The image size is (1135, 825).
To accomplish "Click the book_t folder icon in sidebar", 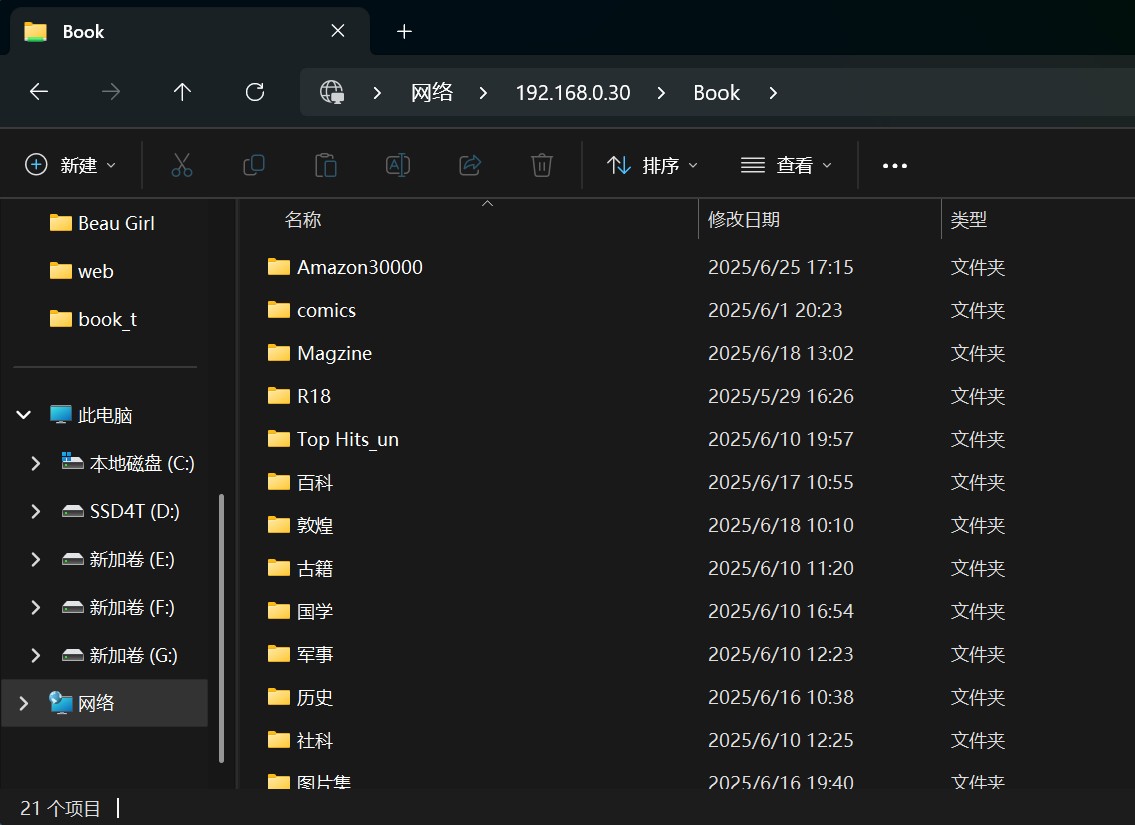I will [61, 319].
